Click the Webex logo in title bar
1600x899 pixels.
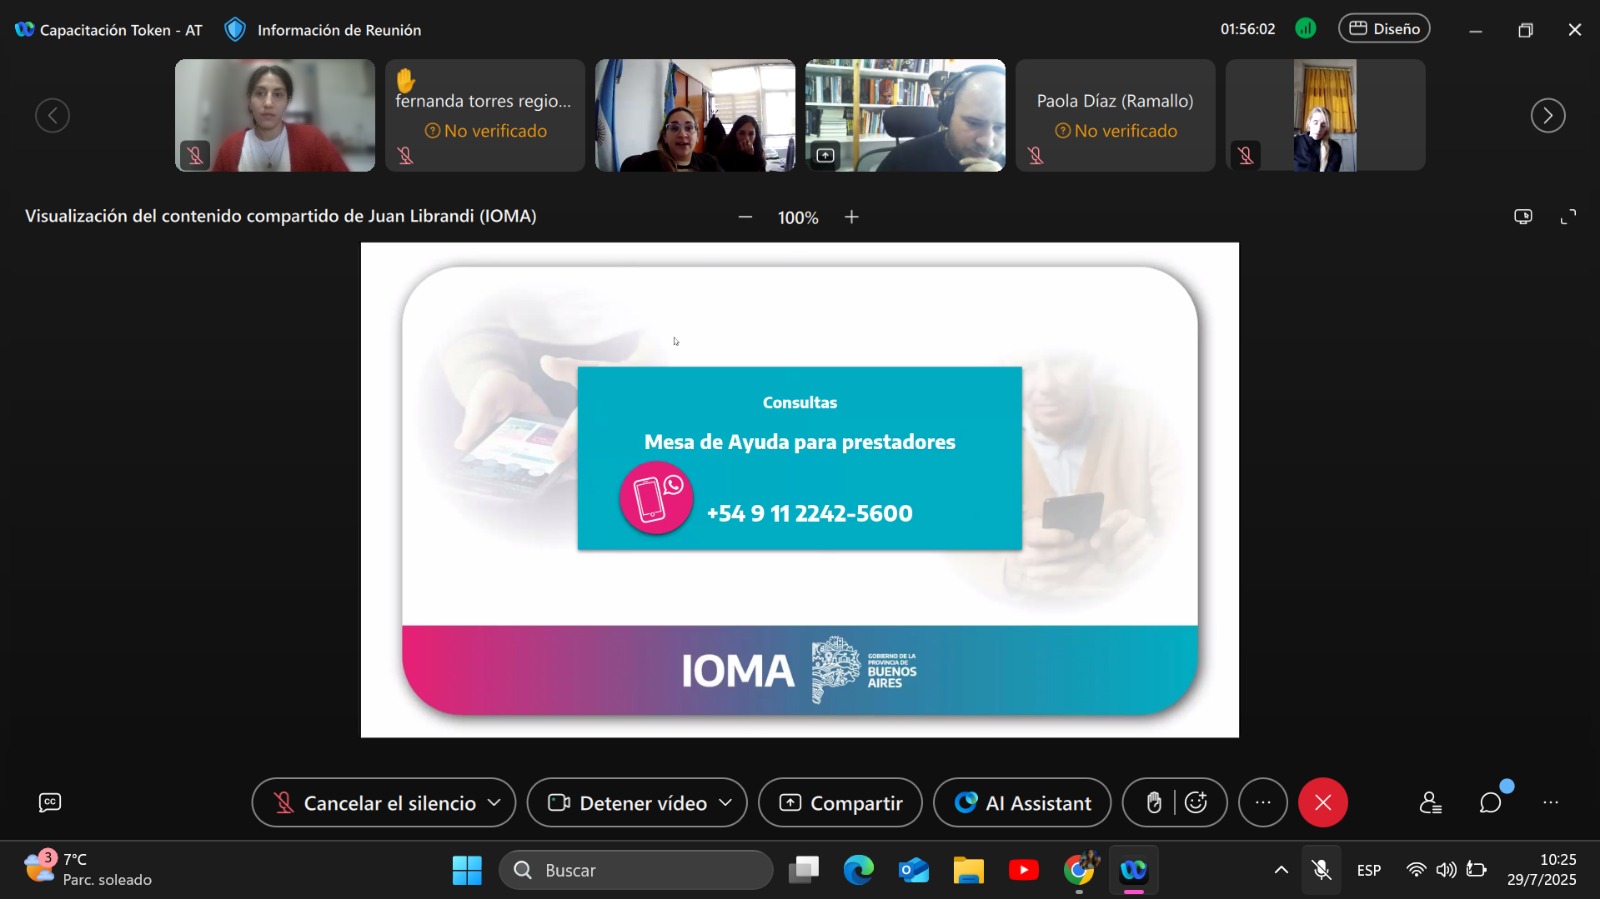tap(24, 30)
